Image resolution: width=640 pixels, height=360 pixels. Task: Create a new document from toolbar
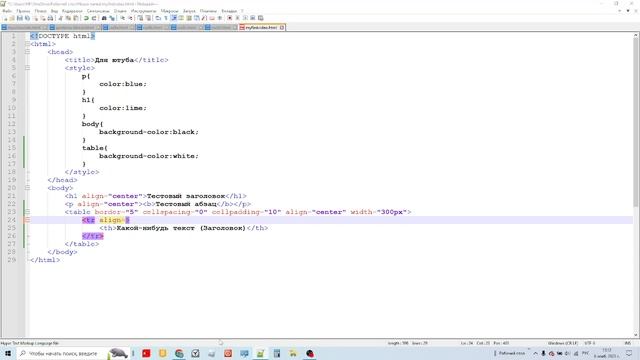tap(5, 18)
